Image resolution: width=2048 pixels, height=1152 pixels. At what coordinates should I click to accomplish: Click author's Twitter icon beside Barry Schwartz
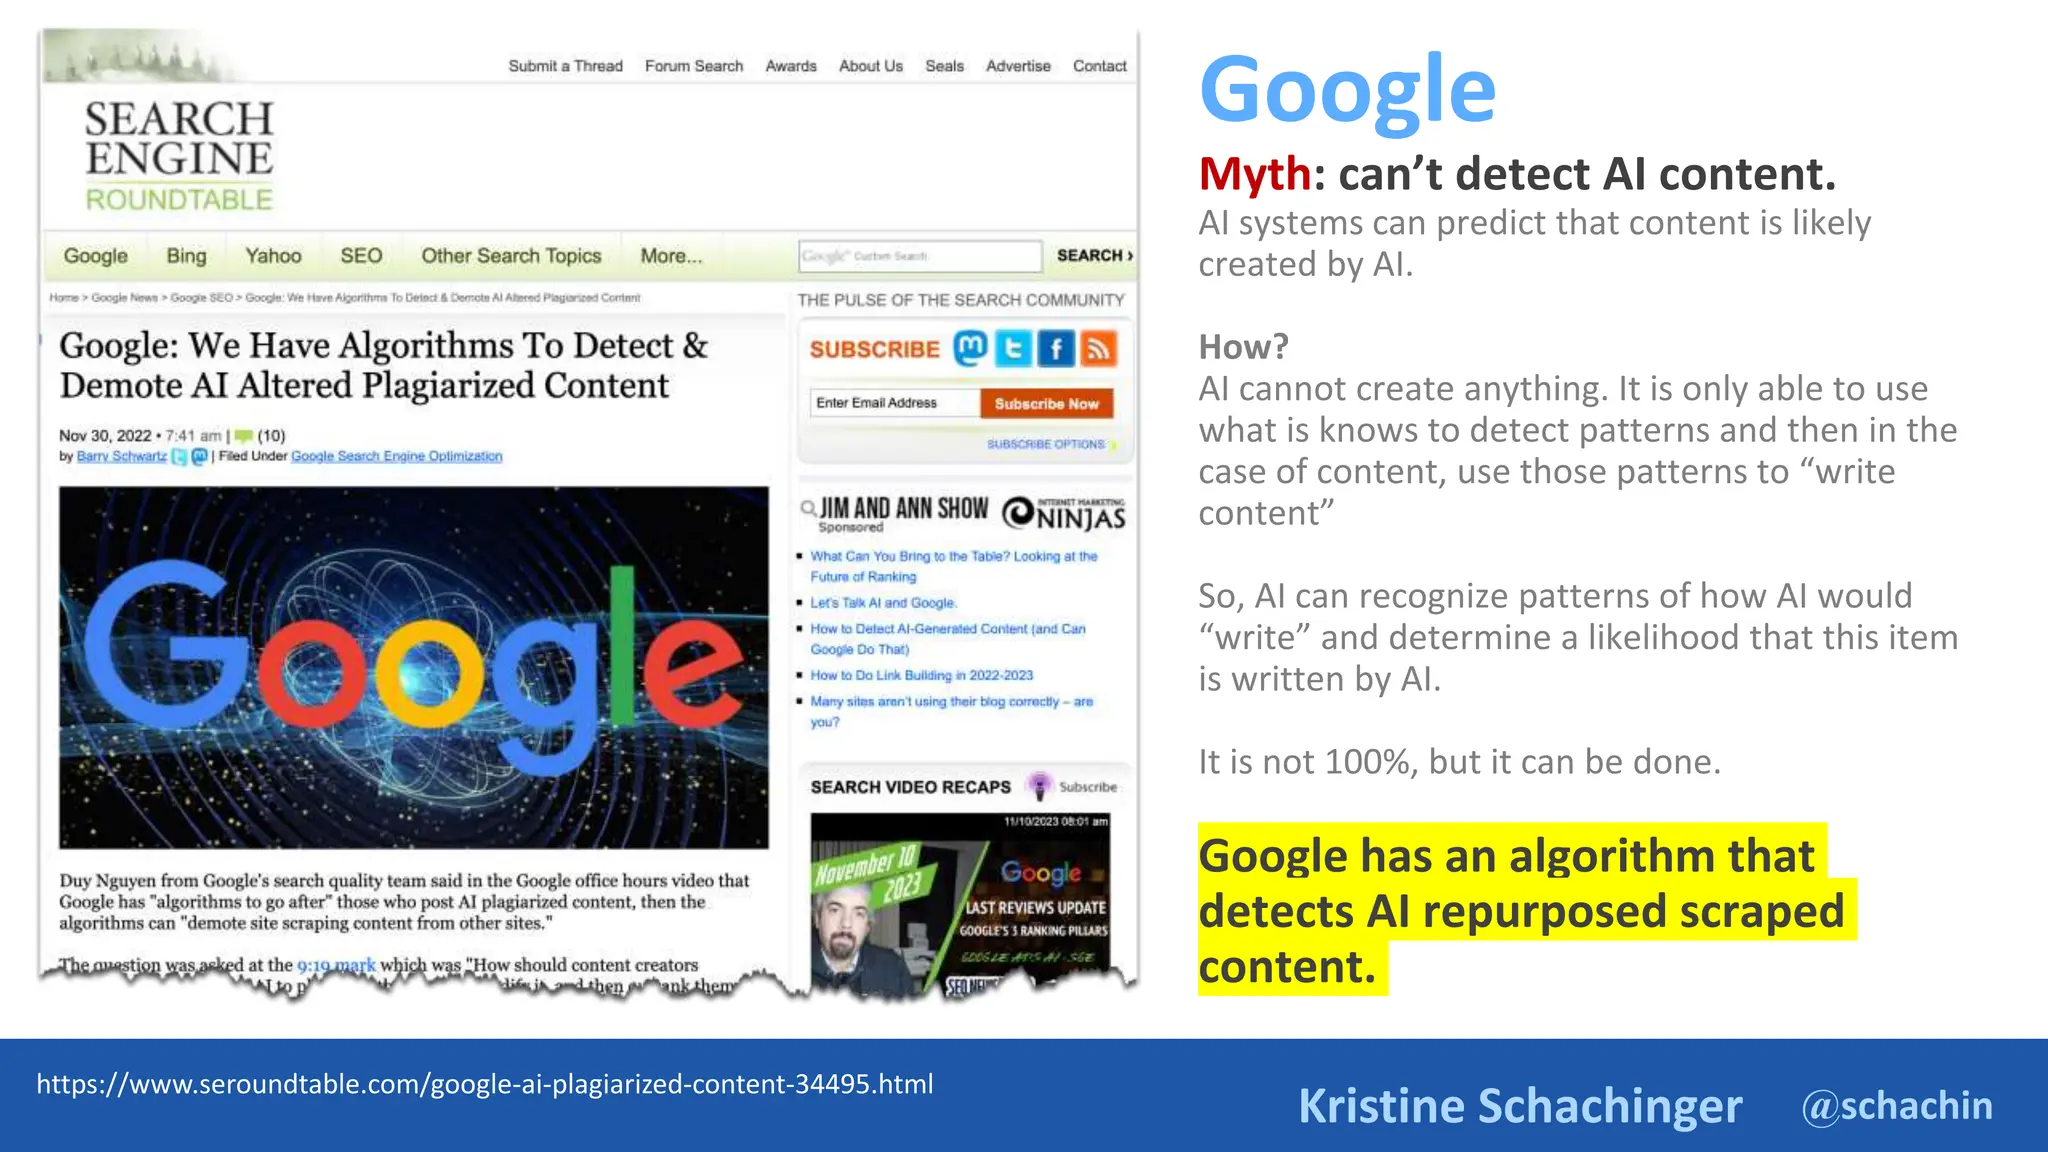coord(179,457)
